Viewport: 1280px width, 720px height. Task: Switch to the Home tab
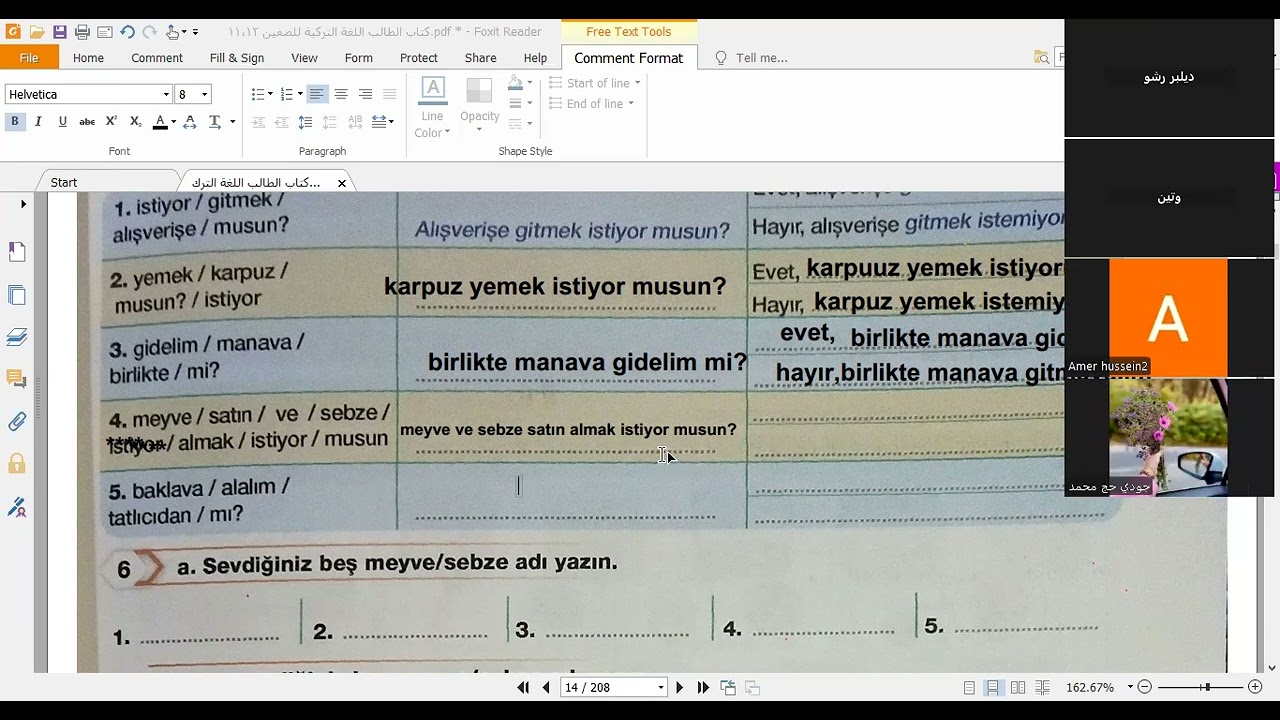click(x=88, y=58)
